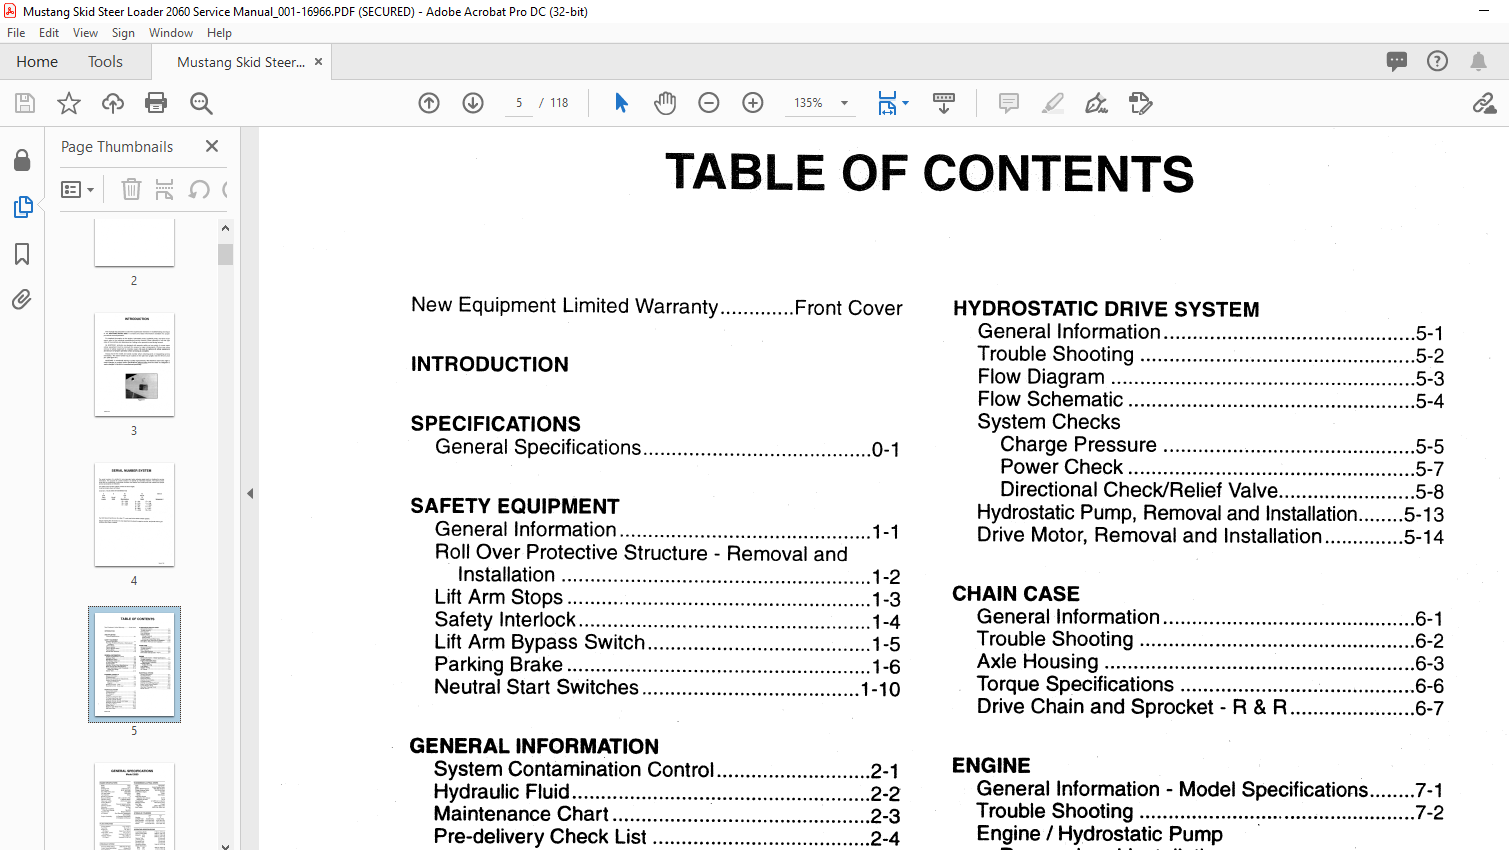1509x850 pixels.
Task: Open the Sign menu
Action: point(123,33)
